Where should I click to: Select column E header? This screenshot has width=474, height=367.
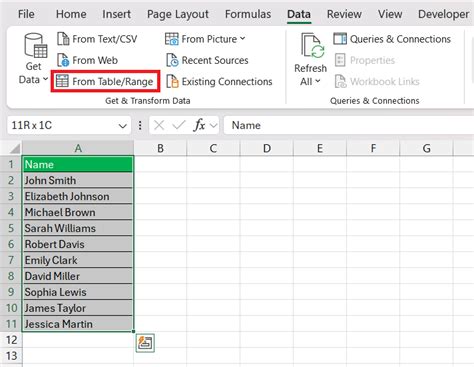tap(320, 148)
